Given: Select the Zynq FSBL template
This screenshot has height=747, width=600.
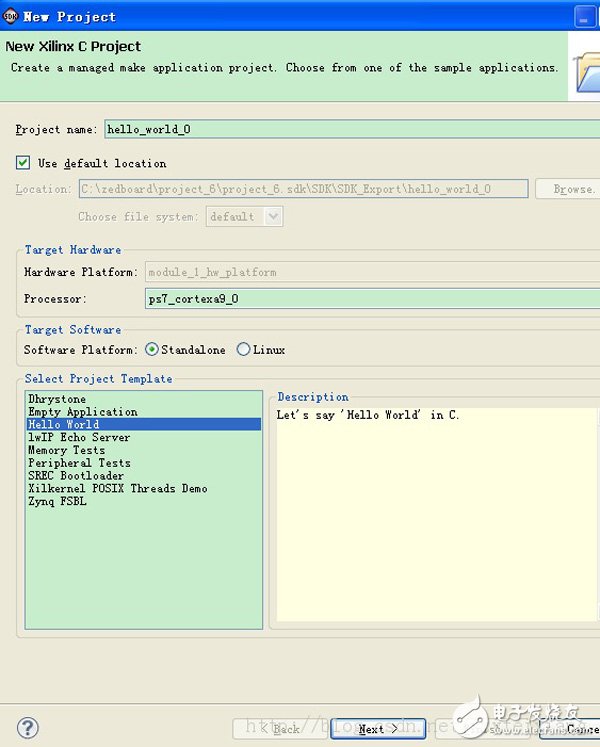Looking at the screenshot, I should click(57, 502).
